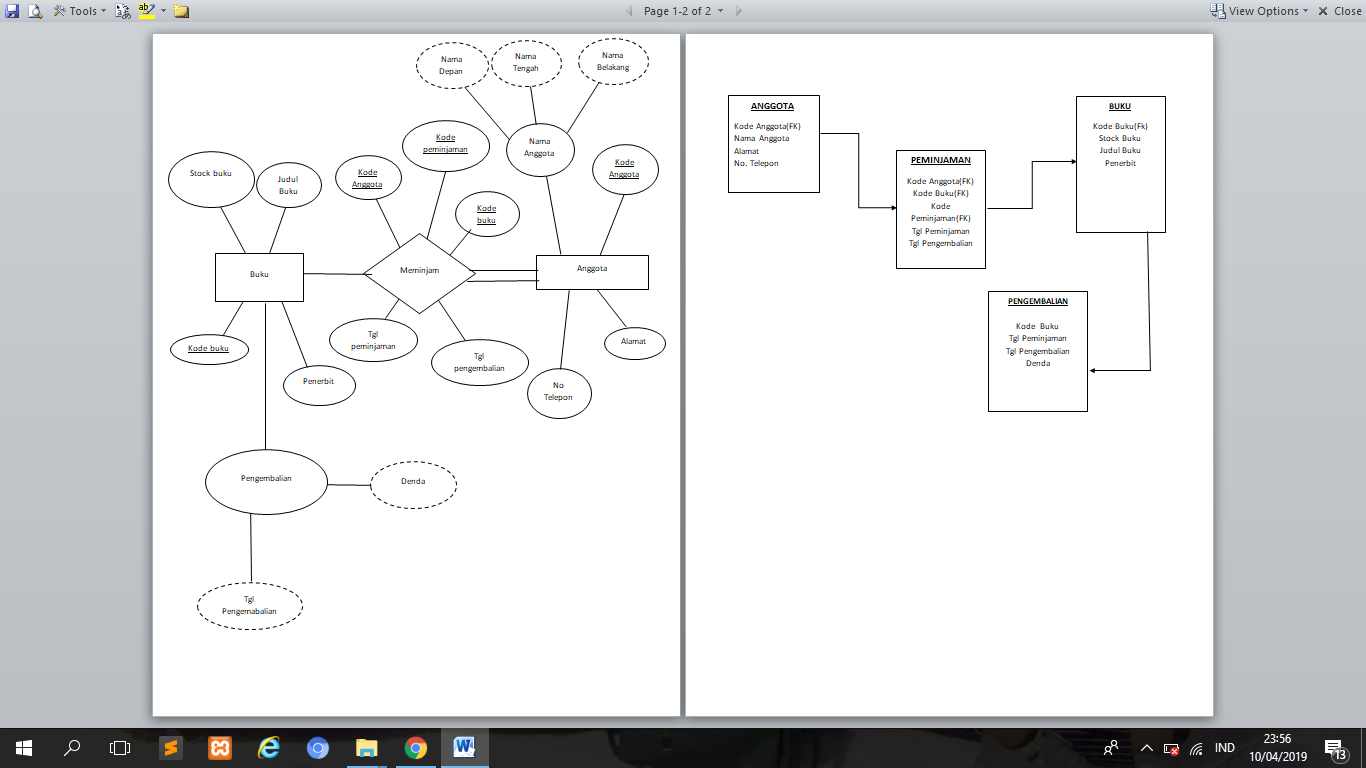The image size is (1366, 768).
Task: Open File Explorer from the taskbar
Action: pos(367,747)
